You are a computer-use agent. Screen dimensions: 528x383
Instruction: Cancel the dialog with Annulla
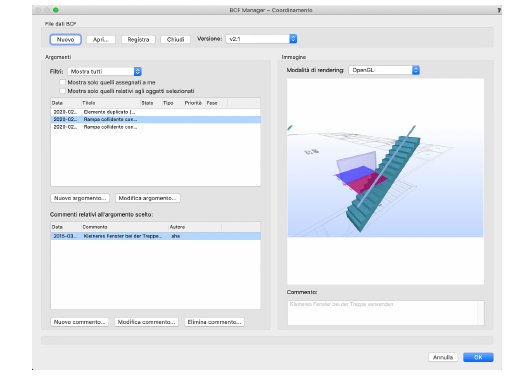click(x=443, y=357)
